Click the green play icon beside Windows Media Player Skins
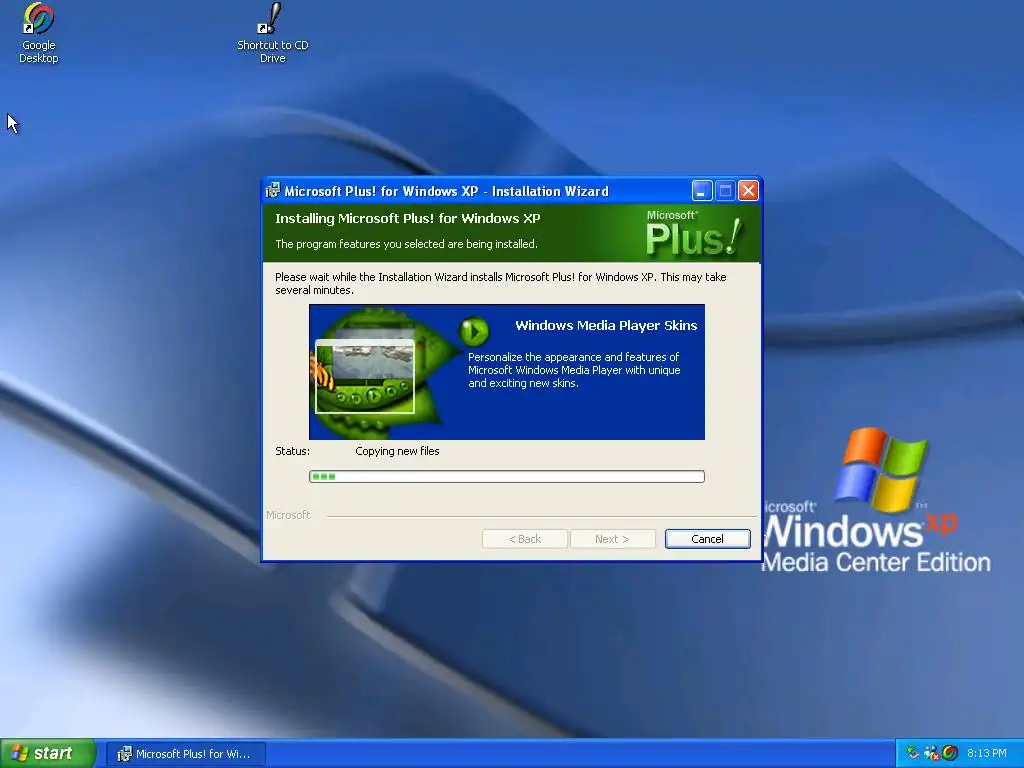Viewport: 1024px width, 768px height. 473,331
